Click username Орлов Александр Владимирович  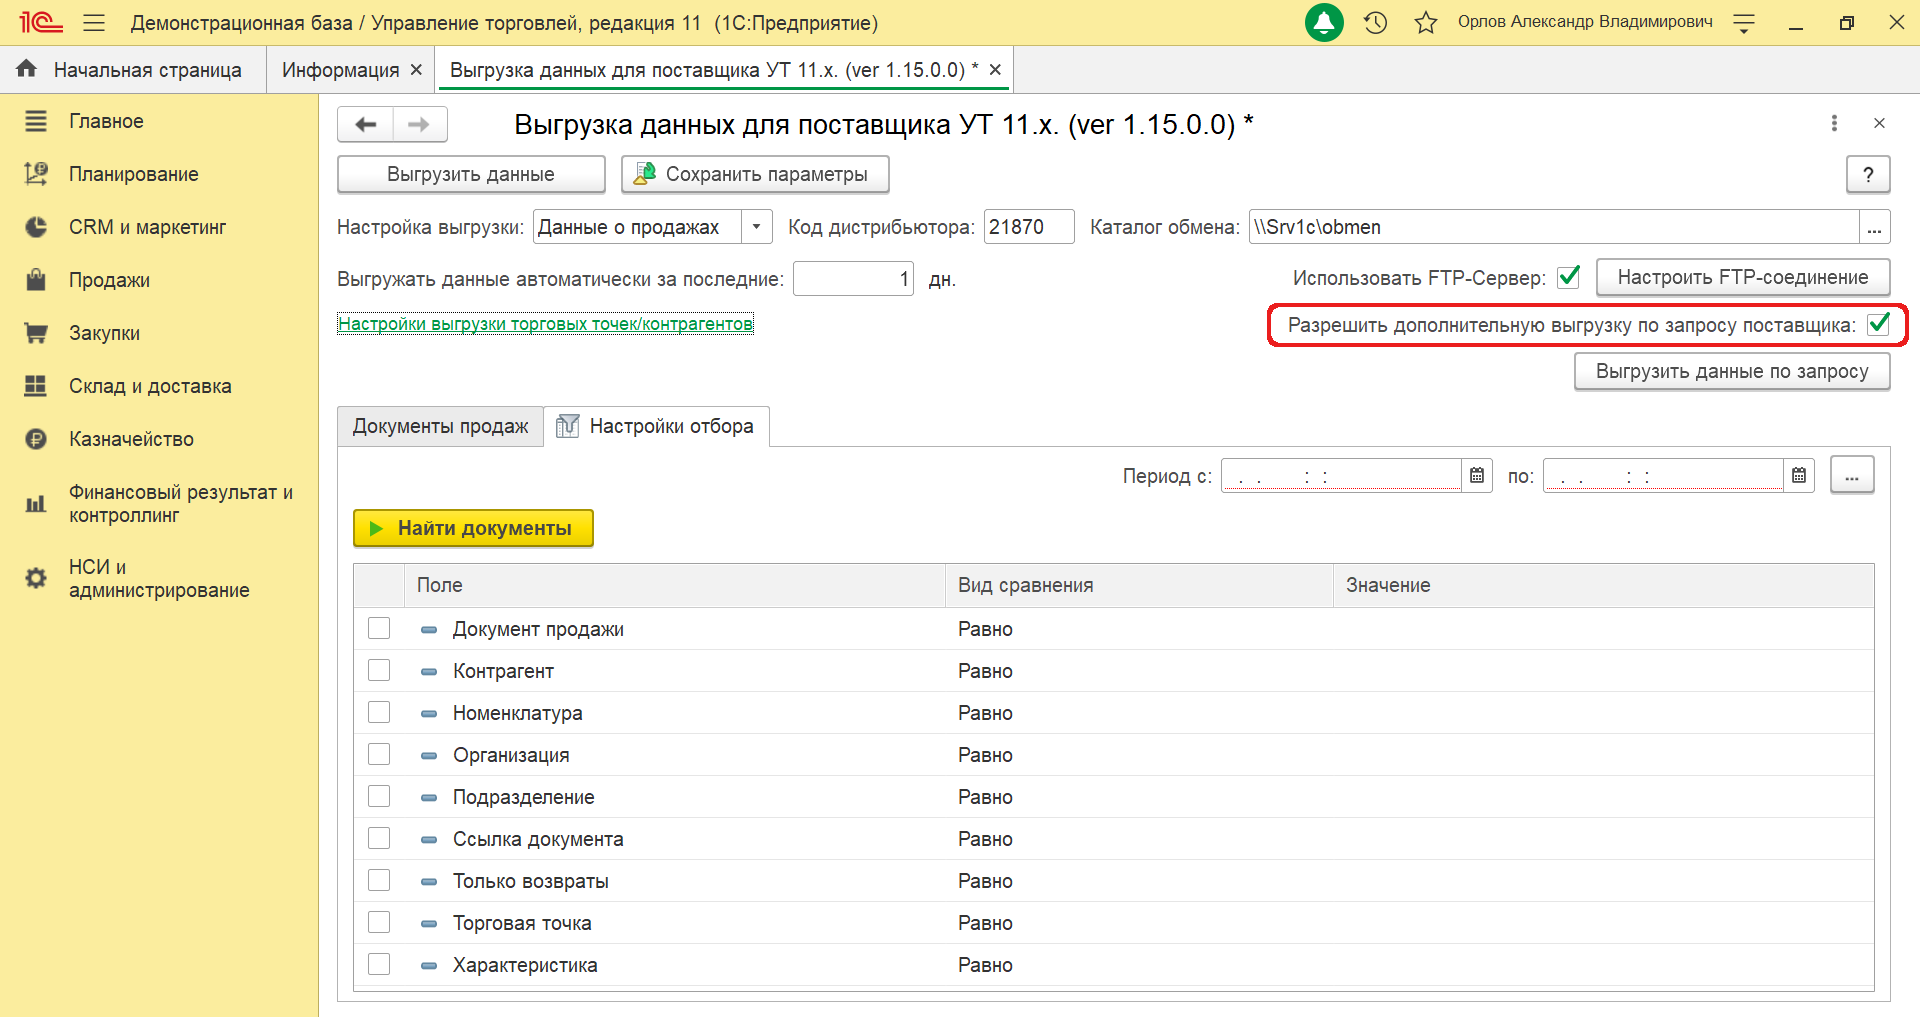coord(1585,22)
